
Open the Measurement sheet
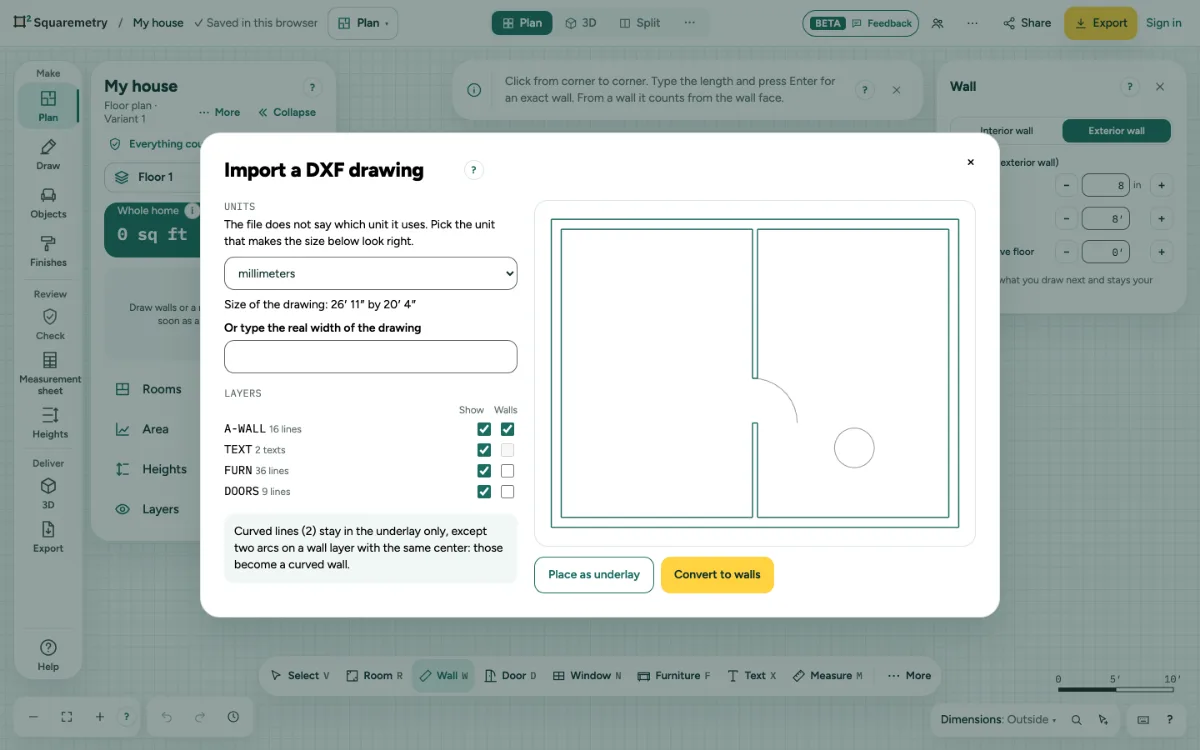[50, 373]
